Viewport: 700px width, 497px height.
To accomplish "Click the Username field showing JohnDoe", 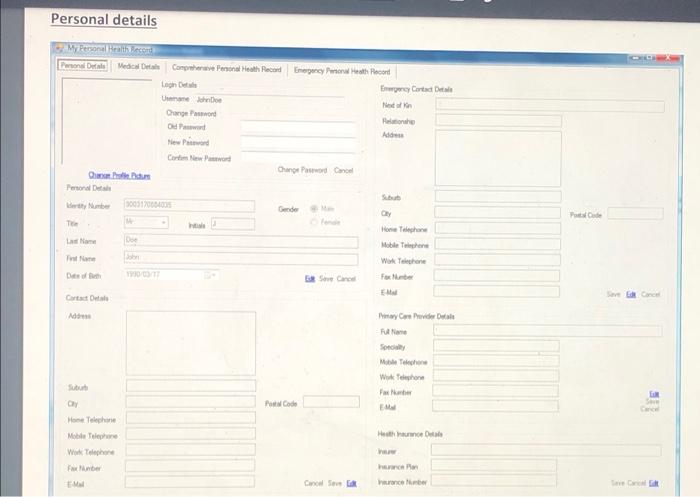I will pos(270,100).
